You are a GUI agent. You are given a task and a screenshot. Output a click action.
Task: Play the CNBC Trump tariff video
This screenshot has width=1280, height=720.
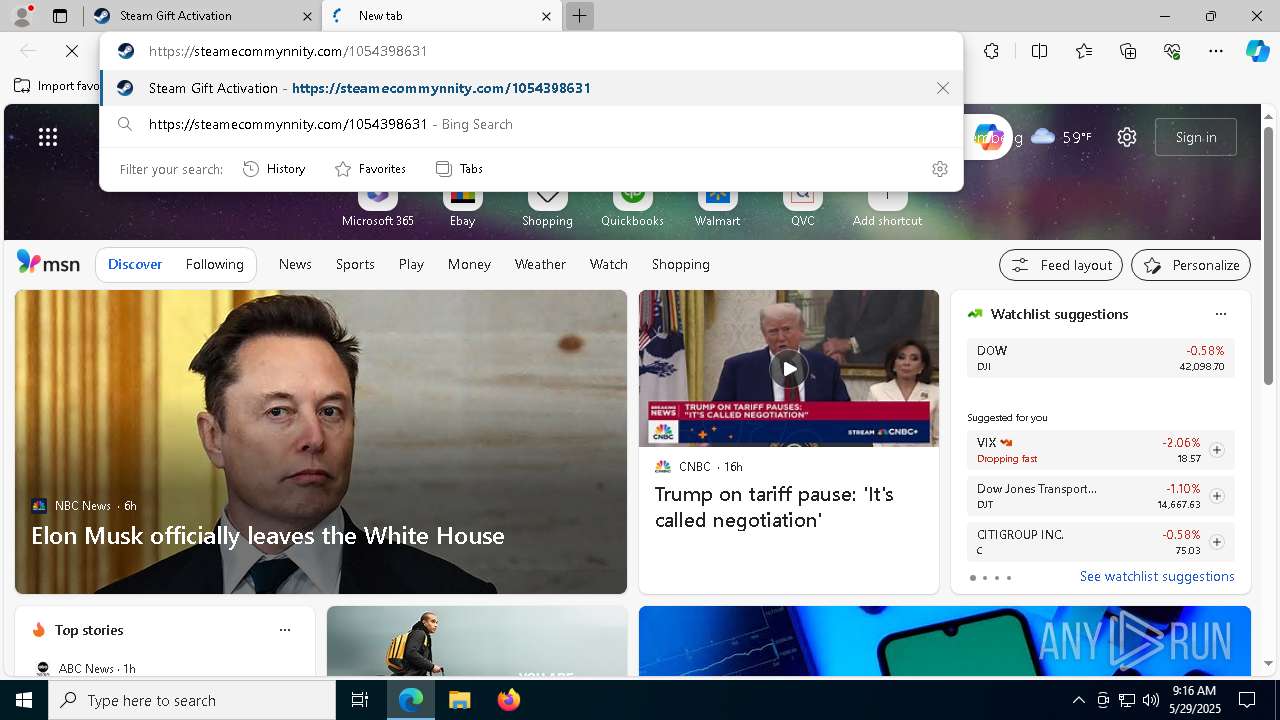tap(789, 368)
